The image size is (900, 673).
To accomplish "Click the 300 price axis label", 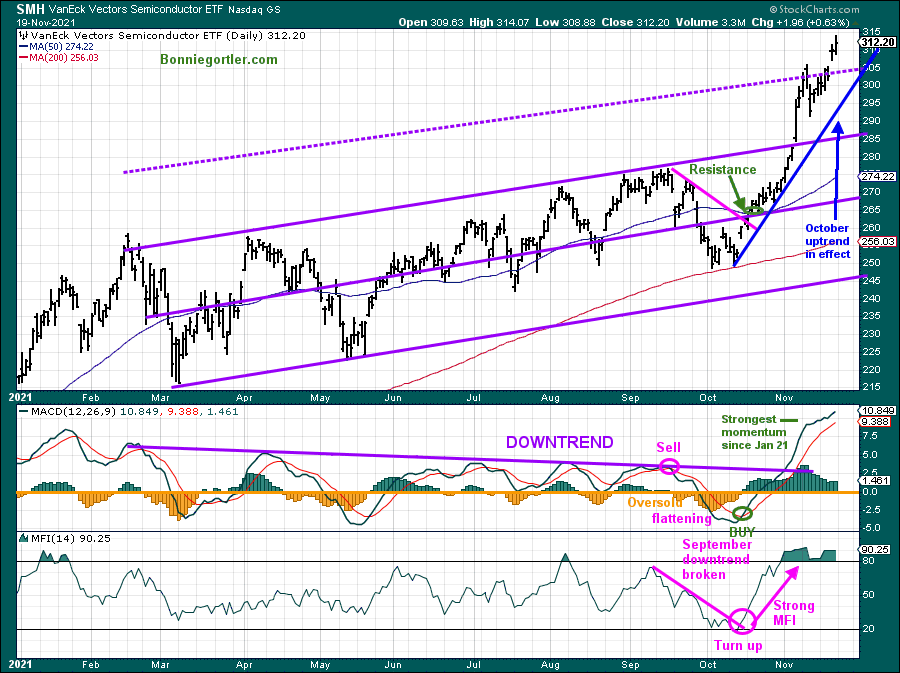I will pyautogui.click(x=871, y=84).
